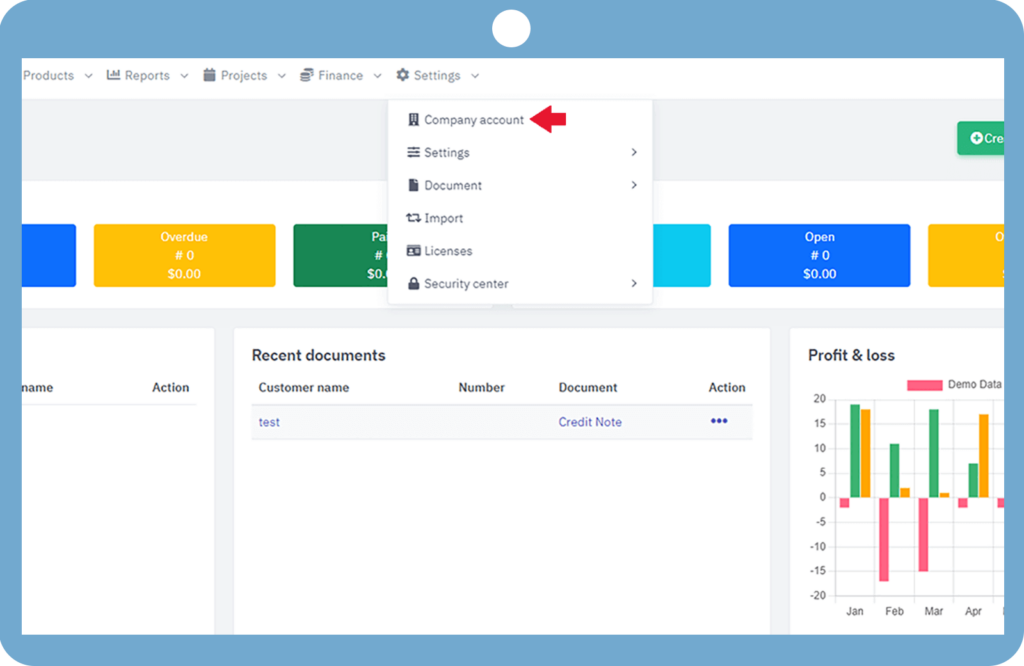This screenshot has width=1024, height=666.
Task: Click the Finance coins icon
Action: [x=306, y=75]
